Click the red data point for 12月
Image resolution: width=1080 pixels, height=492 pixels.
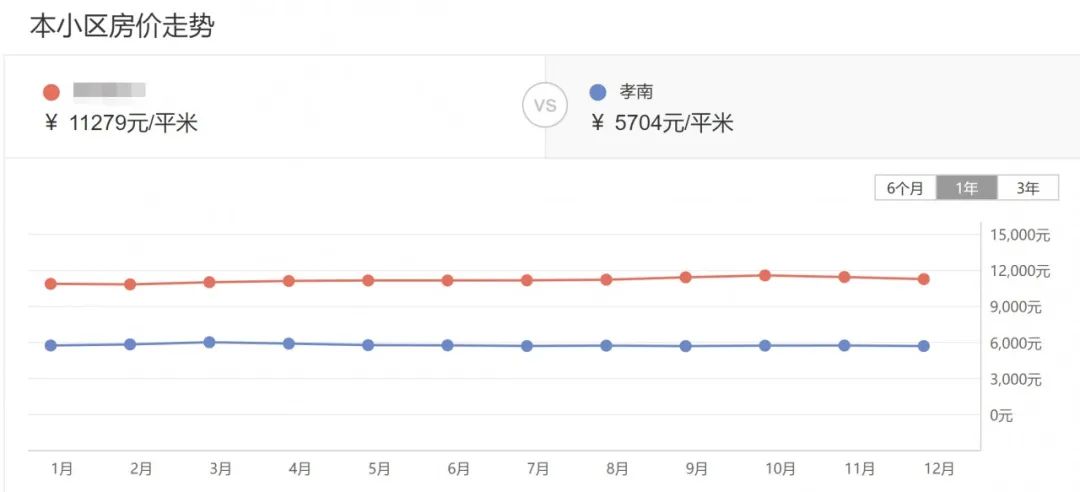[x=924, y=279]
